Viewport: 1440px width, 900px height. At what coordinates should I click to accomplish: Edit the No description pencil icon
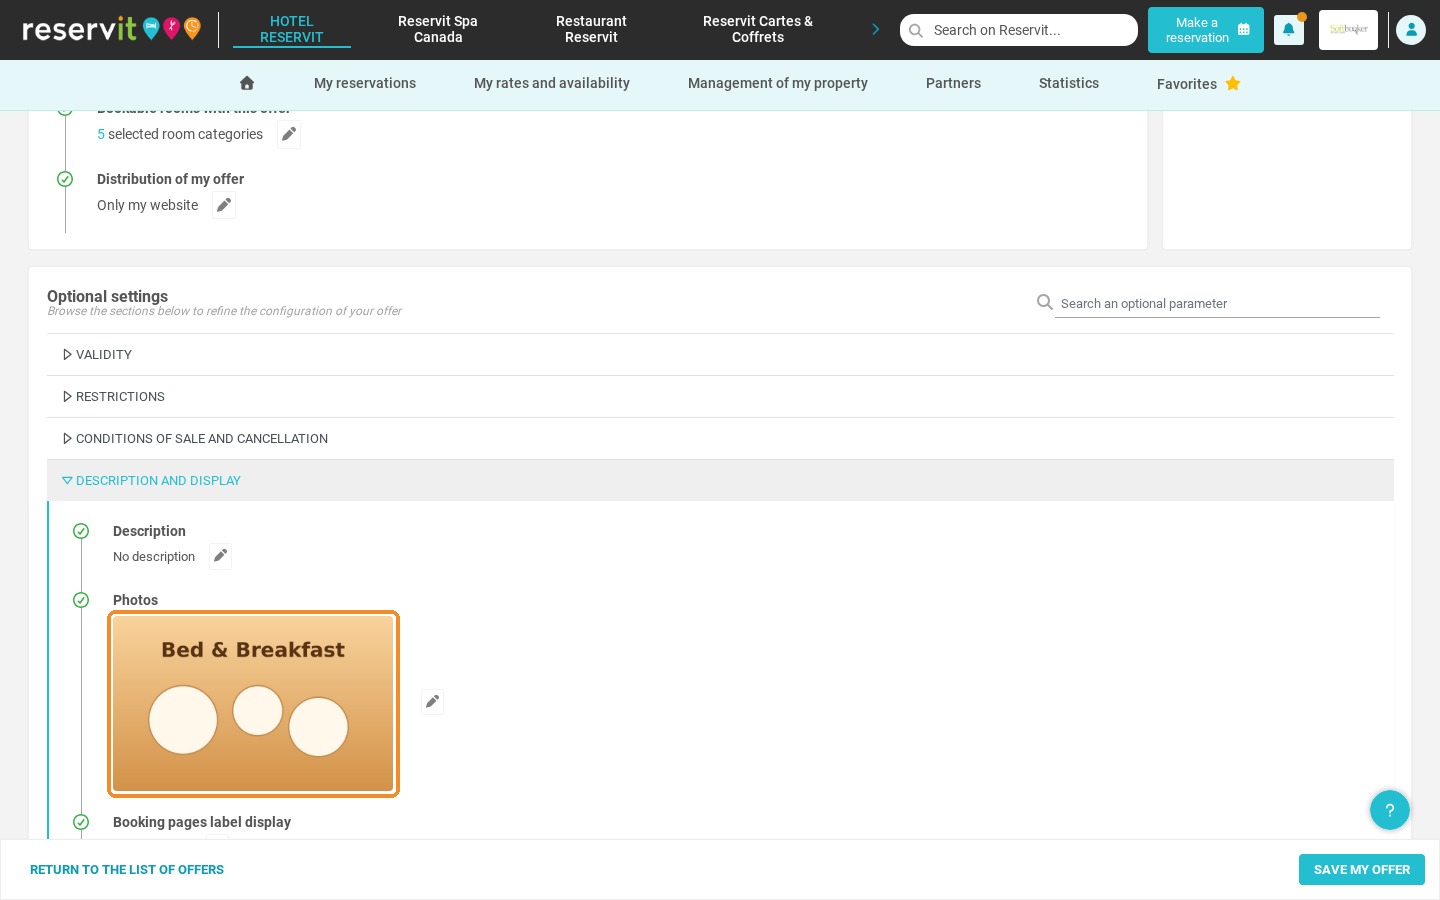tap(220, 556)
